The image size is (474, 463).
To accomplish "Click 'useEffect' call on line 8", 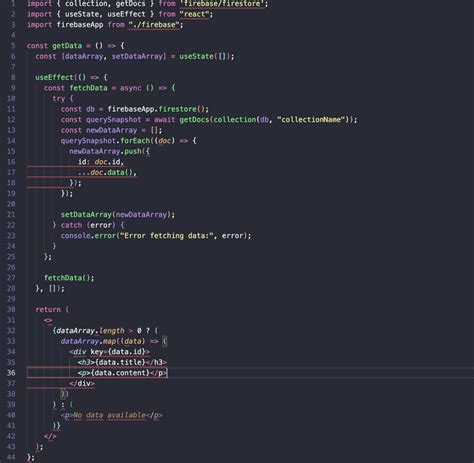I will pyautogui.click(x=54, y=77).
